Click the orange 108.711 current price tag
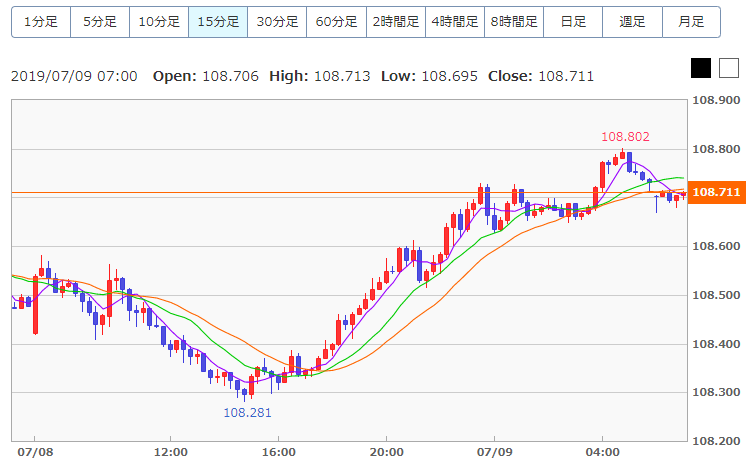Image resolution: width=752 pixels, height=465 pixels. [717, 192]
